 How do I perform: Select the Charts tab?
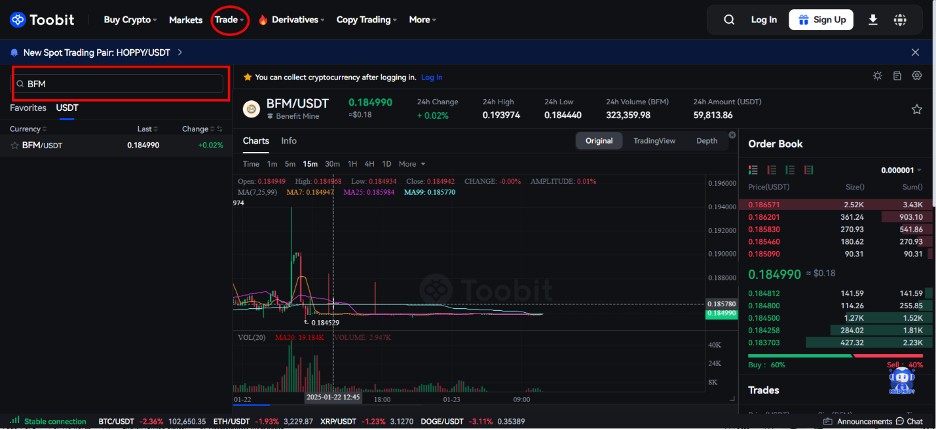[256, 141]
